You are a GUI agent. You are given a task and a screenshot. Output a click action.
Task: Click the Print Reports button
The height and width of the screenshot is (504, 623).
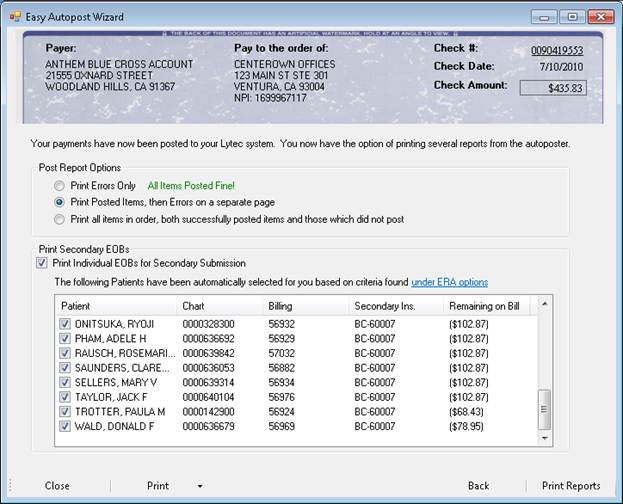(570, 486)
